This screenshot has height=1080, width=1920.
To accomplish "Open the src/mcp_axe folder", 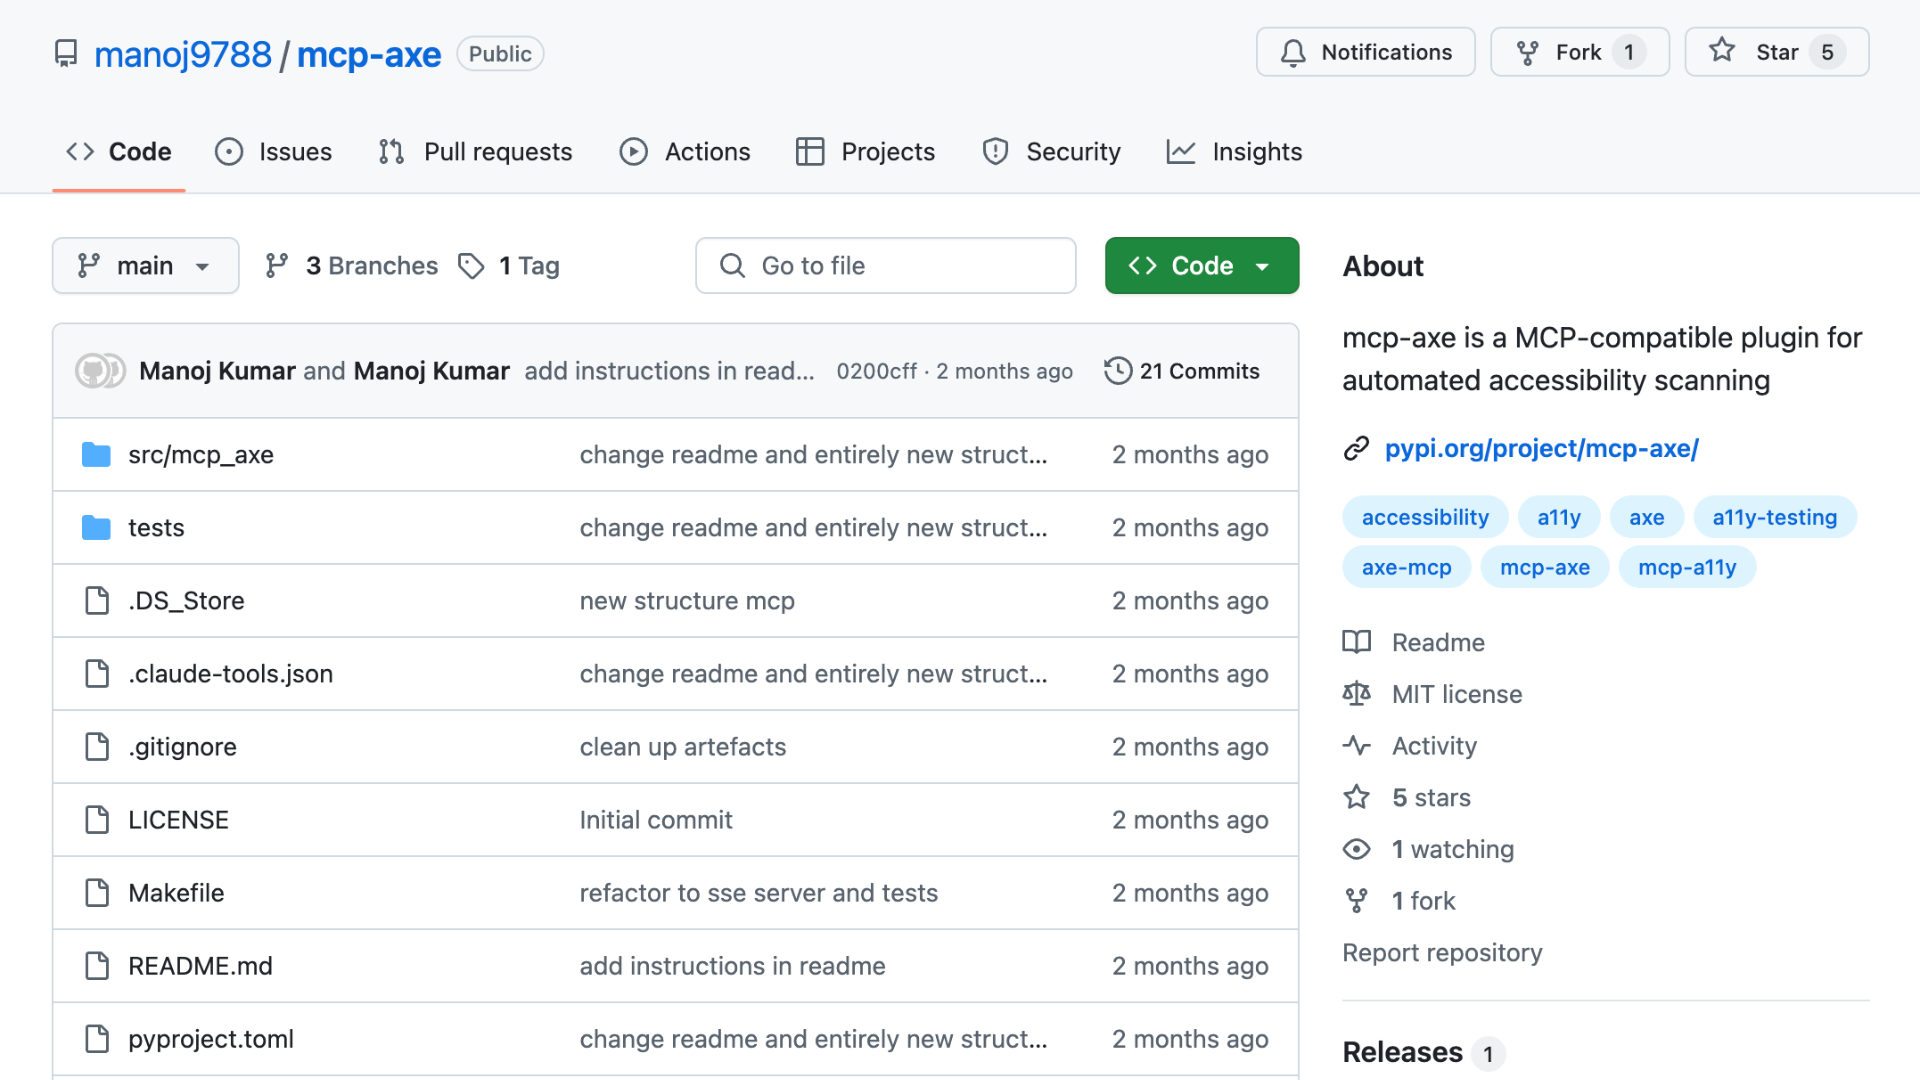I will click(200, 455).
